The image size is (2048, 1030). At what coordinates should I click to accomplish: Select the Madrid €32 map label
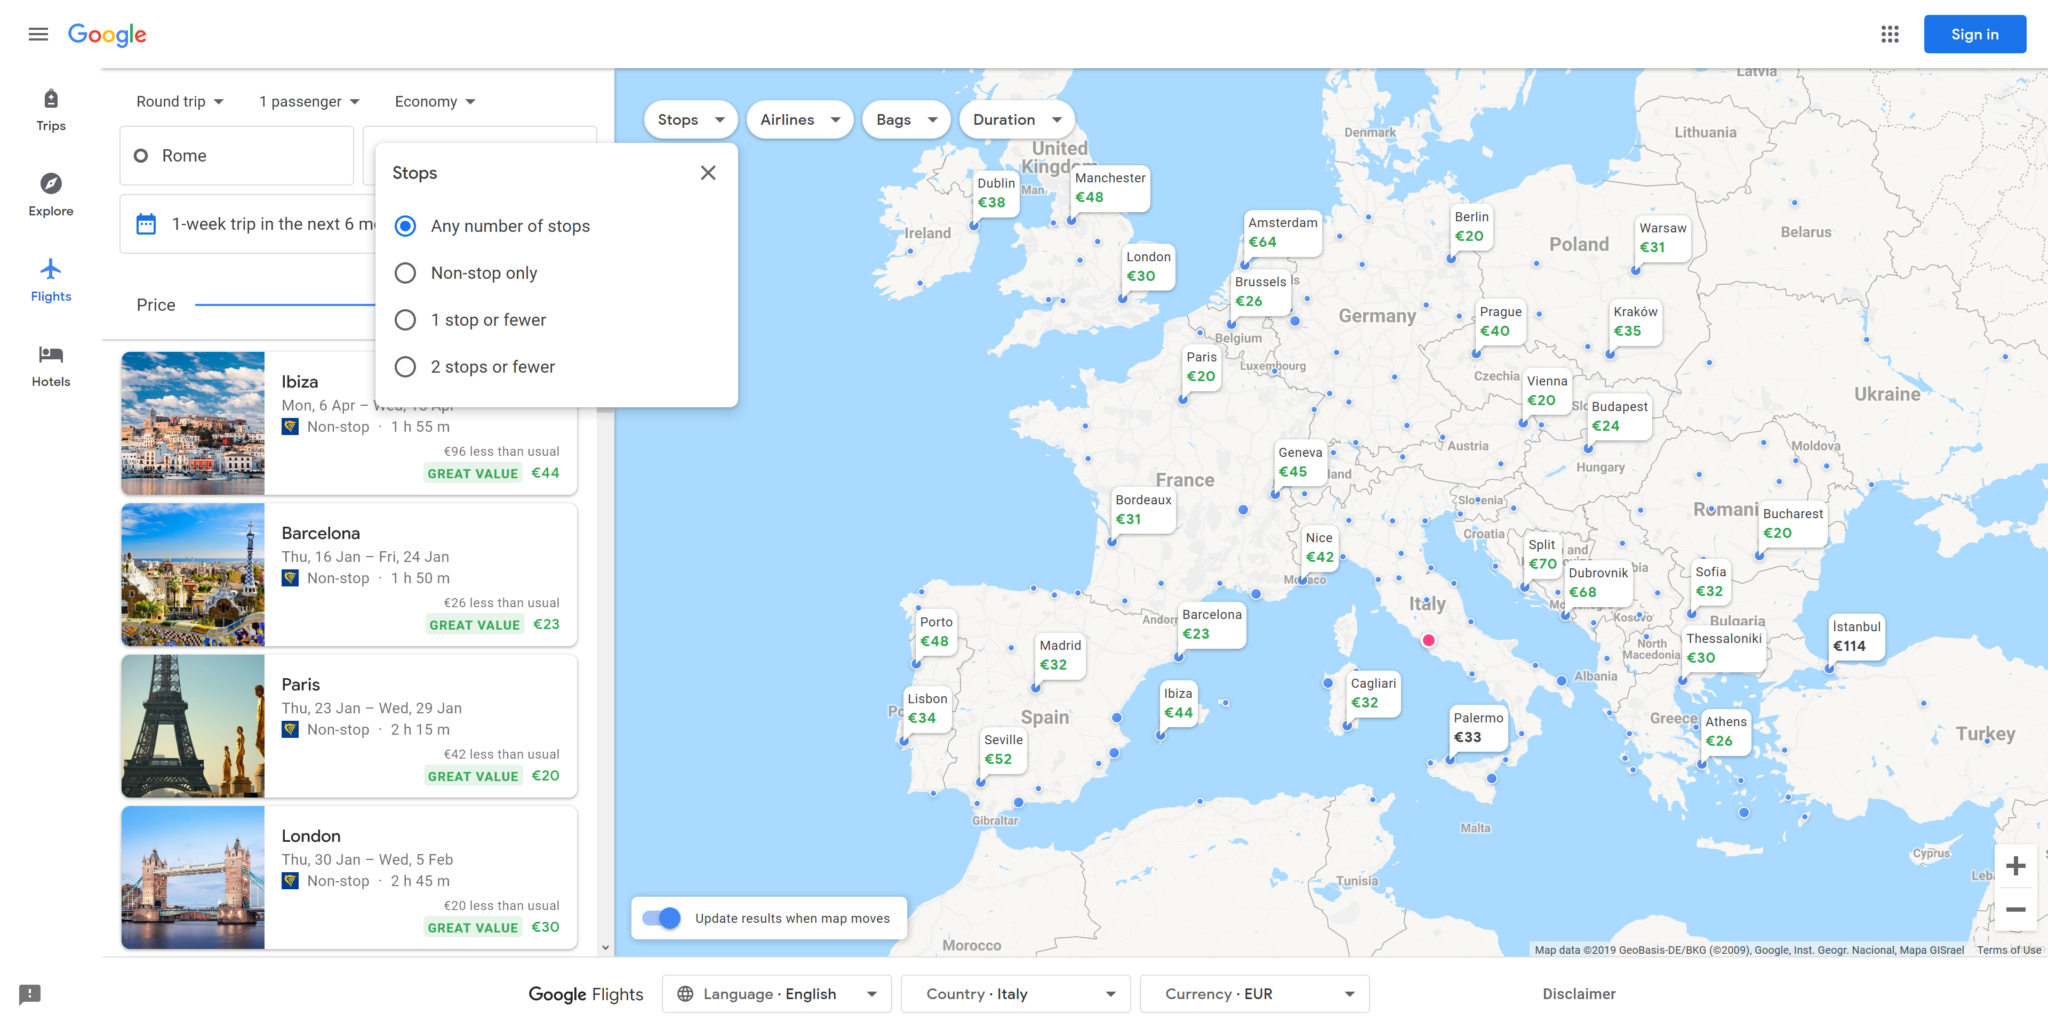1060,656
